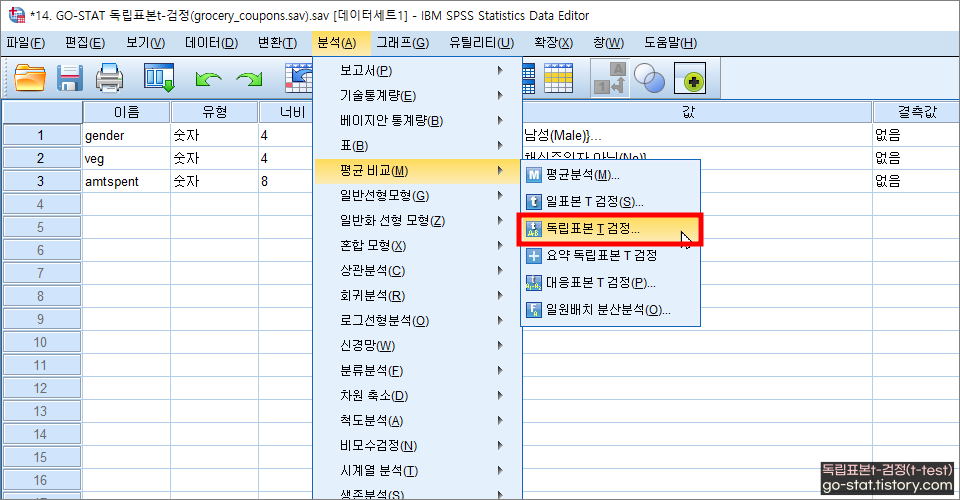Expand the 일반선형모형(G) submenu arrow
This screenshot has width=960, height=500.
[x=500, y=196]
